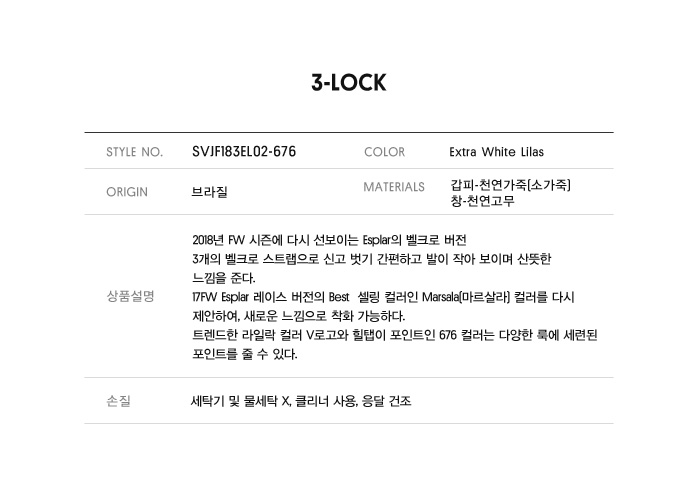Select the style number SVJF183EL02-676
This screenshot has width=699, height=489.
tap(243, 152)
